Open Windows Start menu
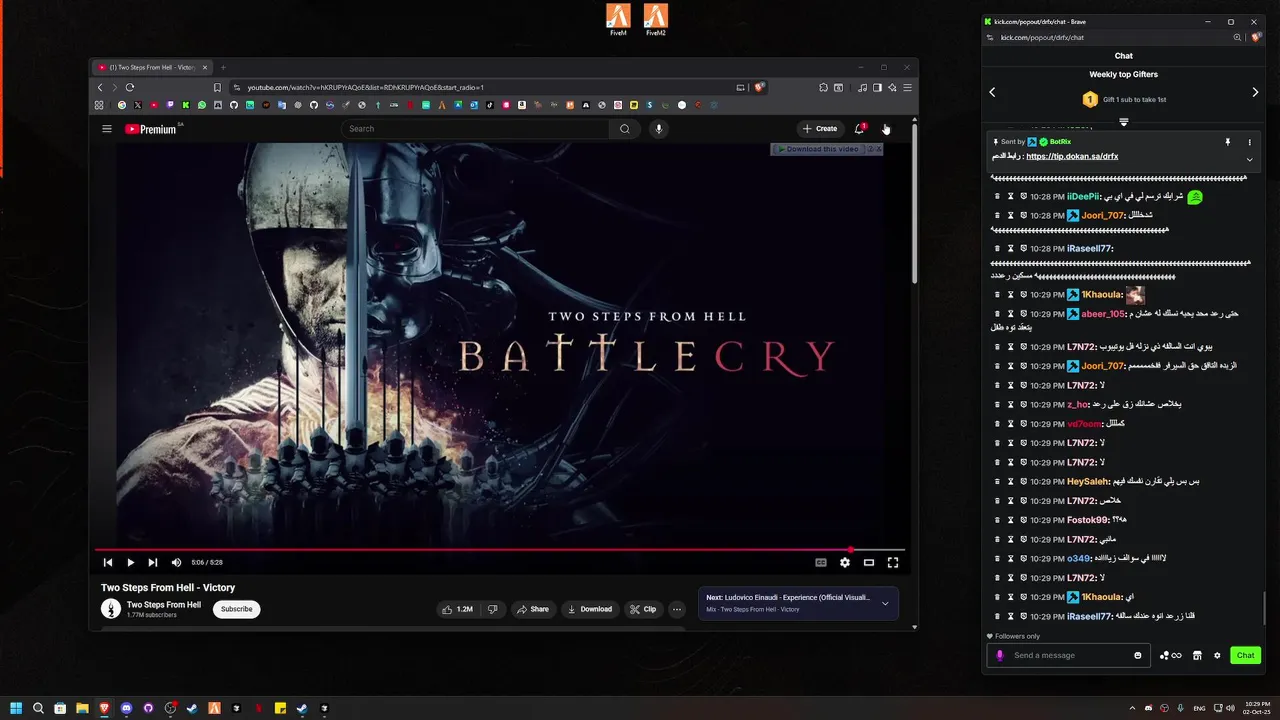 click(x=16, y=708)
